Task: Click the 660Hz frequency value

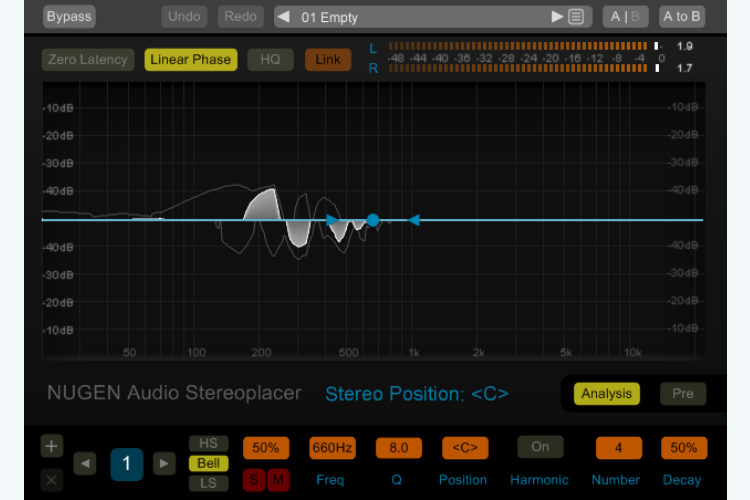Action: pyautogui.click(x=332, y=448)
